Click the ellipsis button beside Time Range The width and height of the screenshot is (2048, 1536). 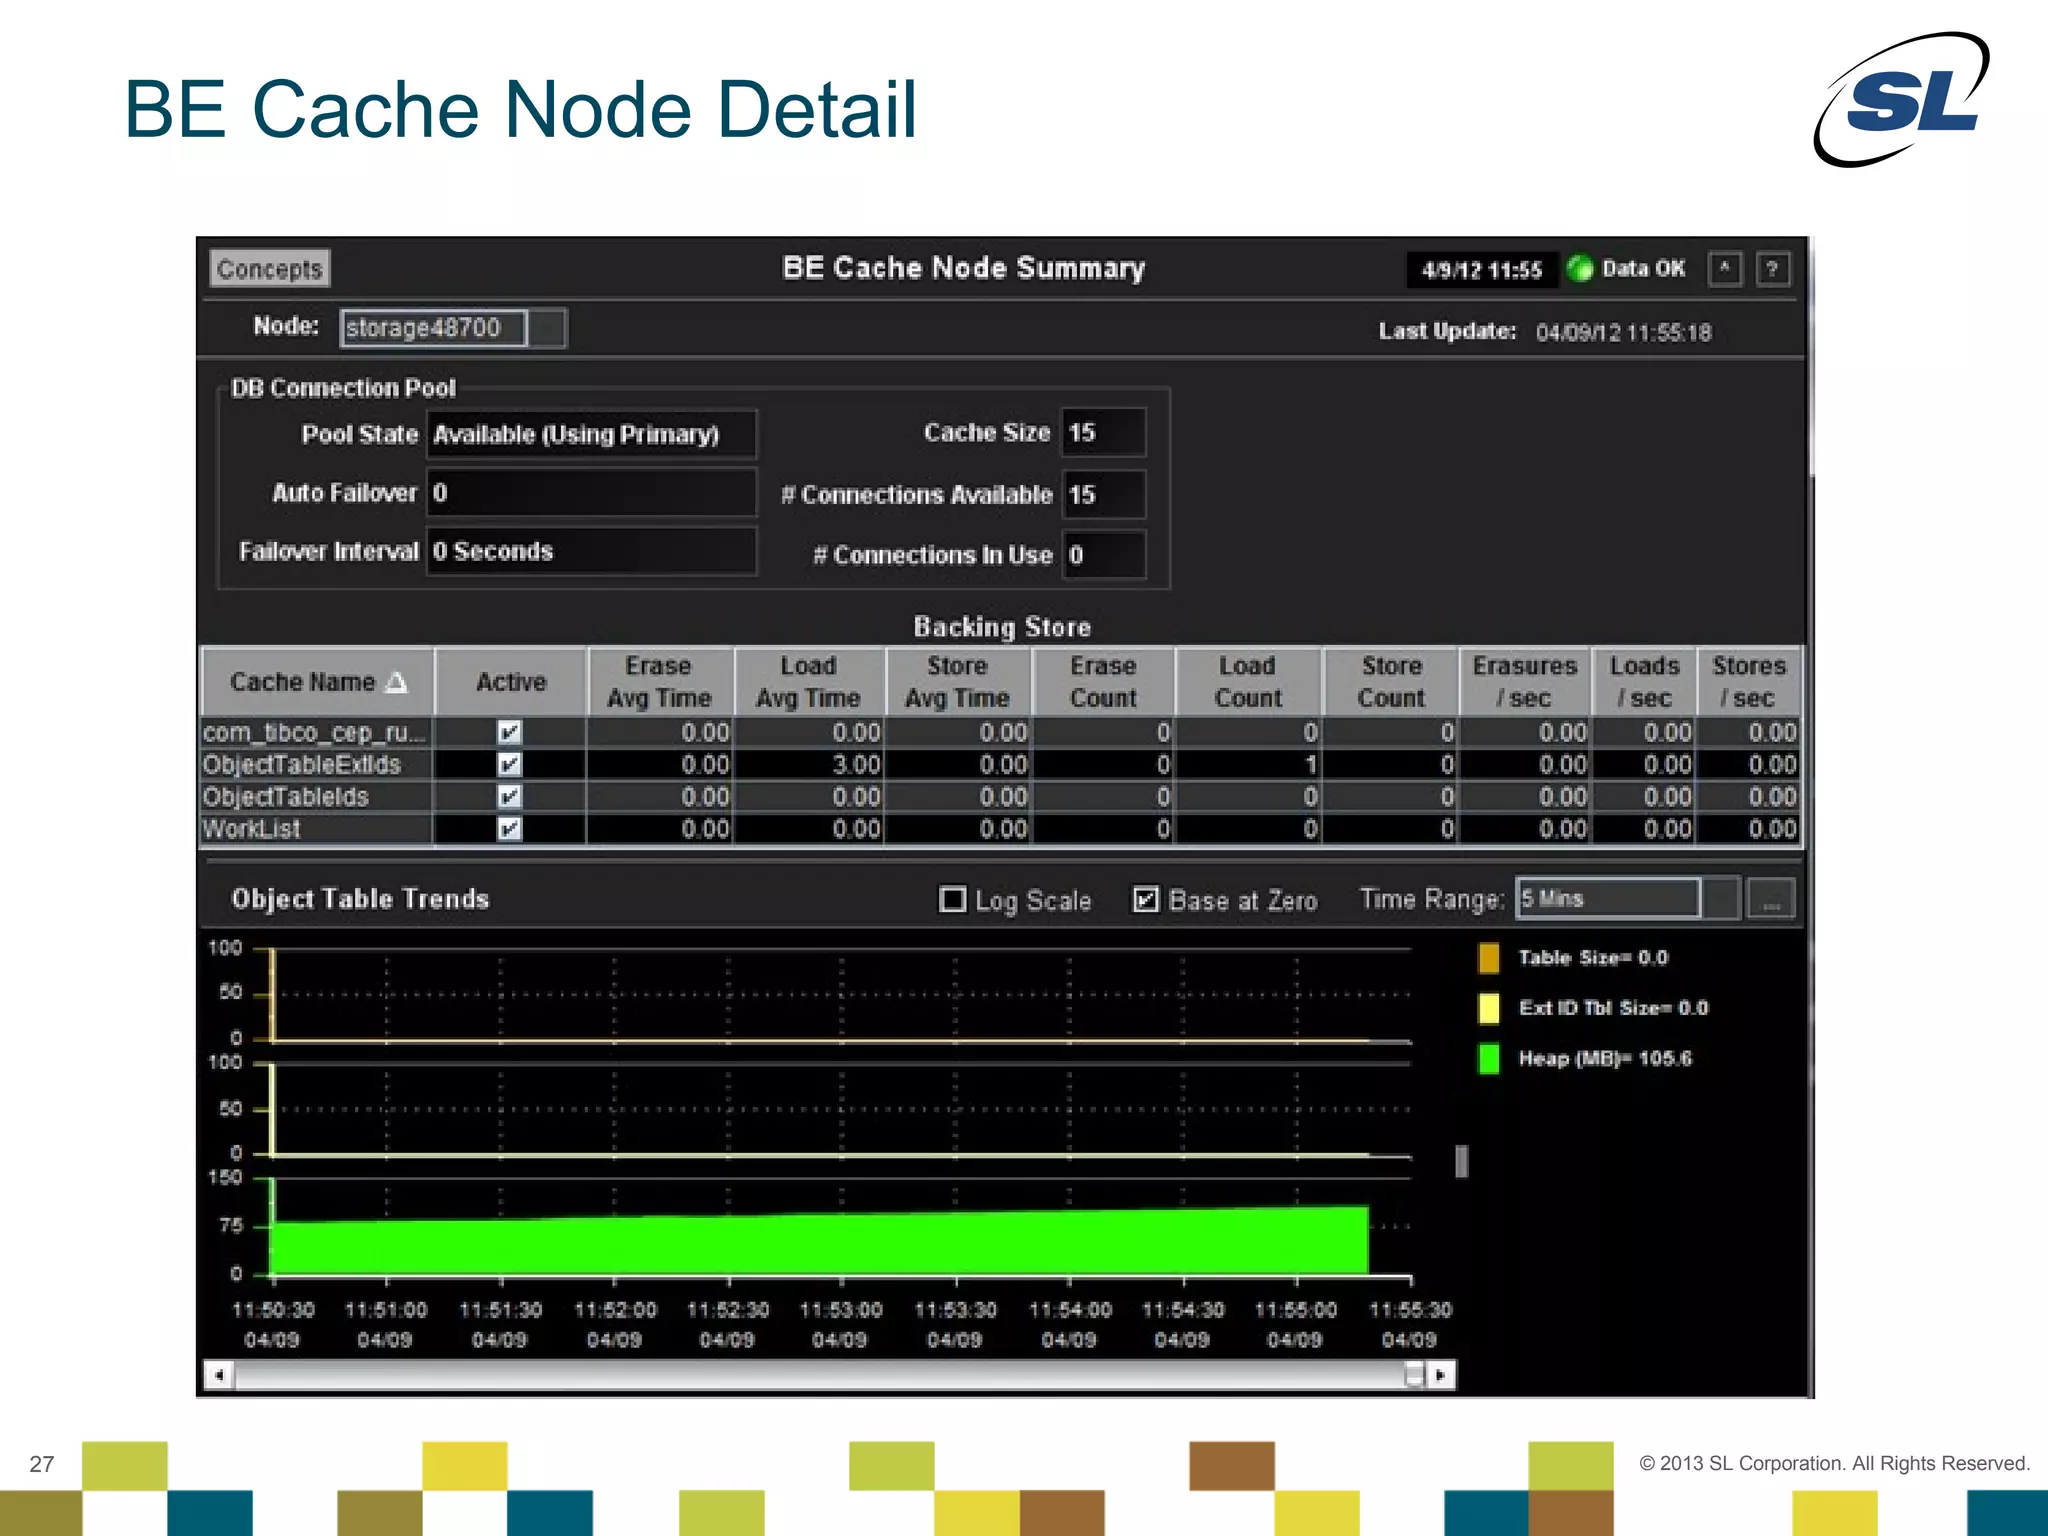(1771, 898)
